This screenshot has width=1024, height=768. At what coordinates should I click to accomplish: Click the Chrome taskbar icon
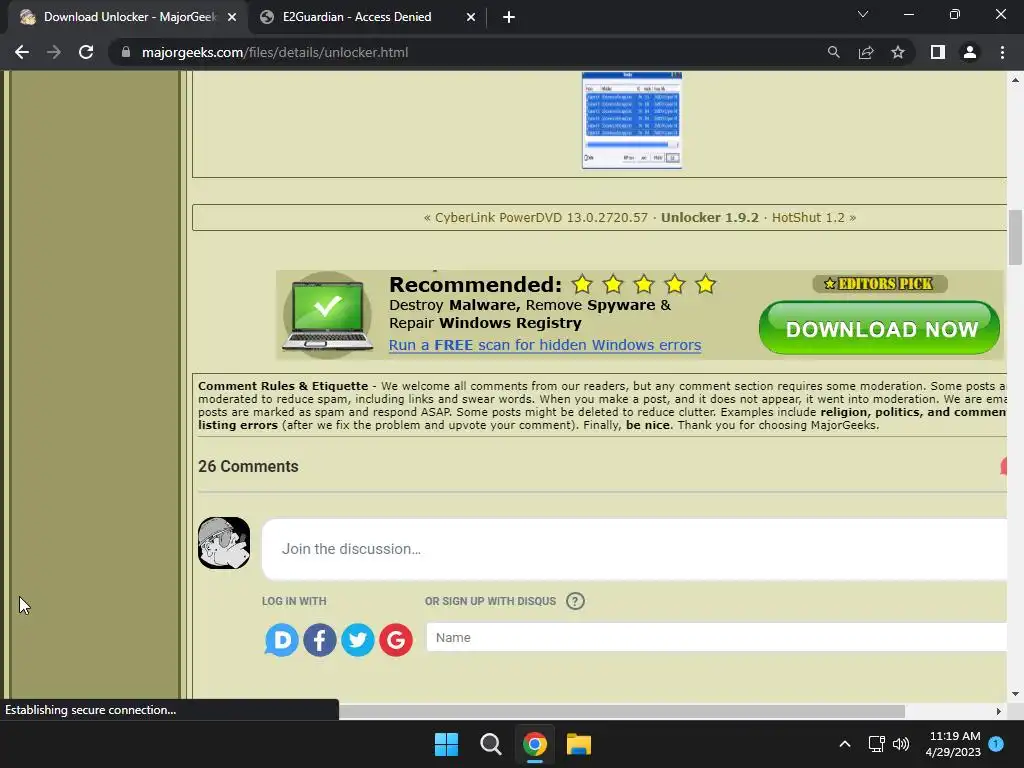click(535, 744)
